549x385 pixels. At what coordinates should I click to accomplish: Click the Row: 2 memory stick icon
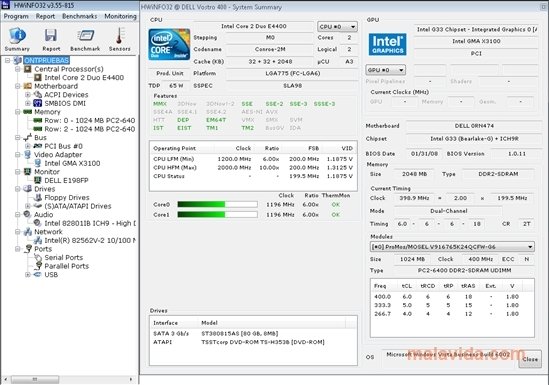(x=38, y=129)
